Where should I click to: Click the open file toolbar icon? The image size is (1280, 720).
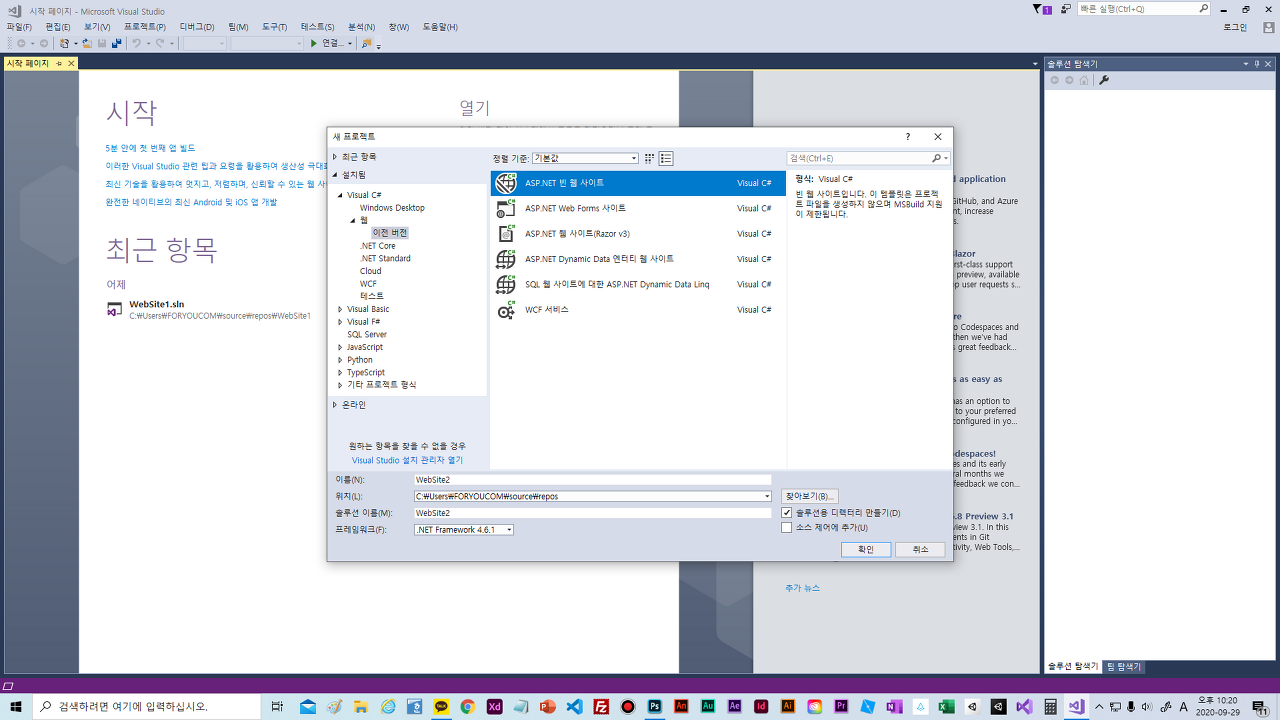tap(87, 43)
